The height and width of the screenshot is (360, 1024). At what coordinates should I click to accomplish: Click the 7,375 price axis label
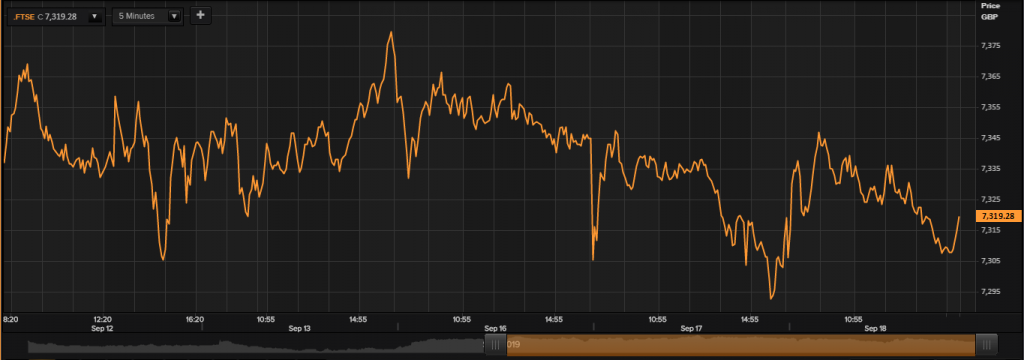tap(991, 46)
